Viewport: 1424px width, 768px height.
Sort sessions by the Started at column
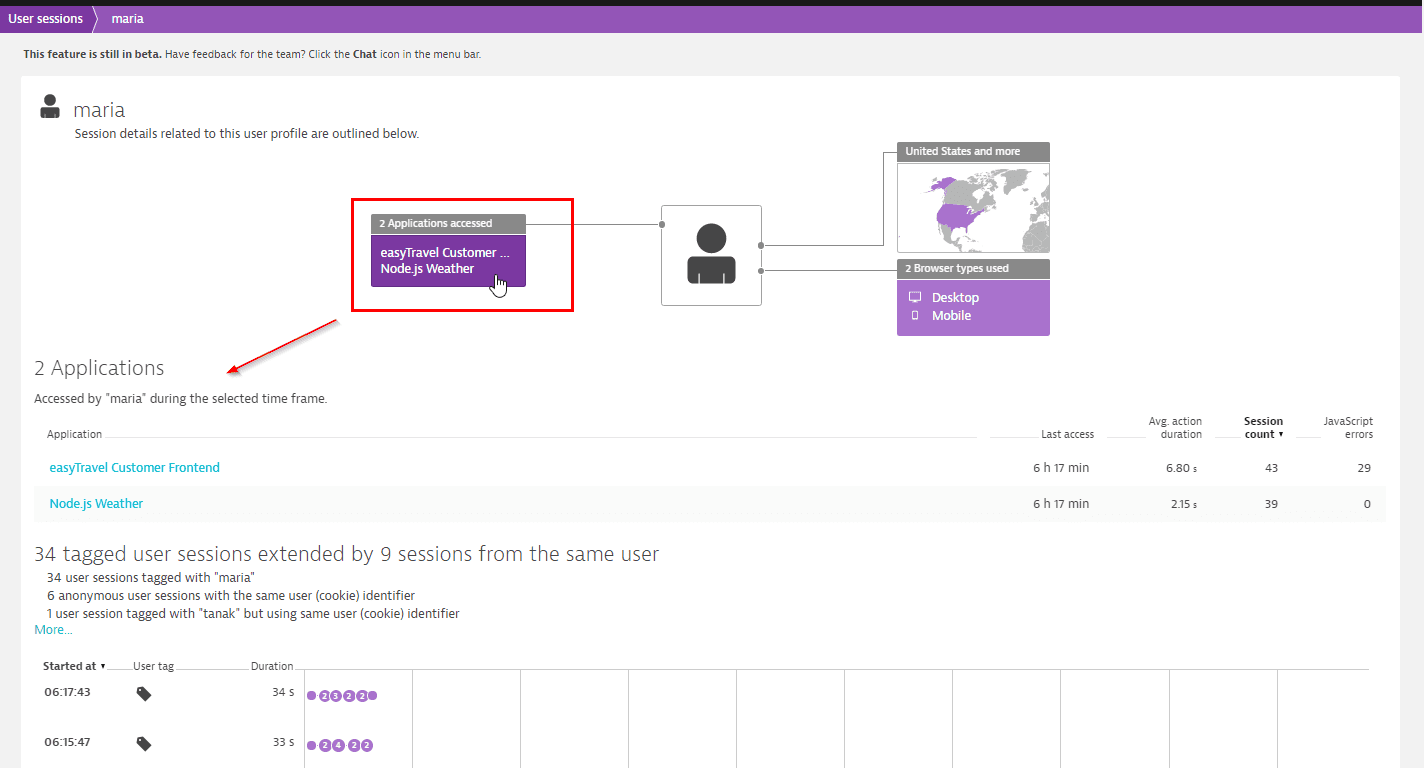pyautogui.click(x=74, y=666)
